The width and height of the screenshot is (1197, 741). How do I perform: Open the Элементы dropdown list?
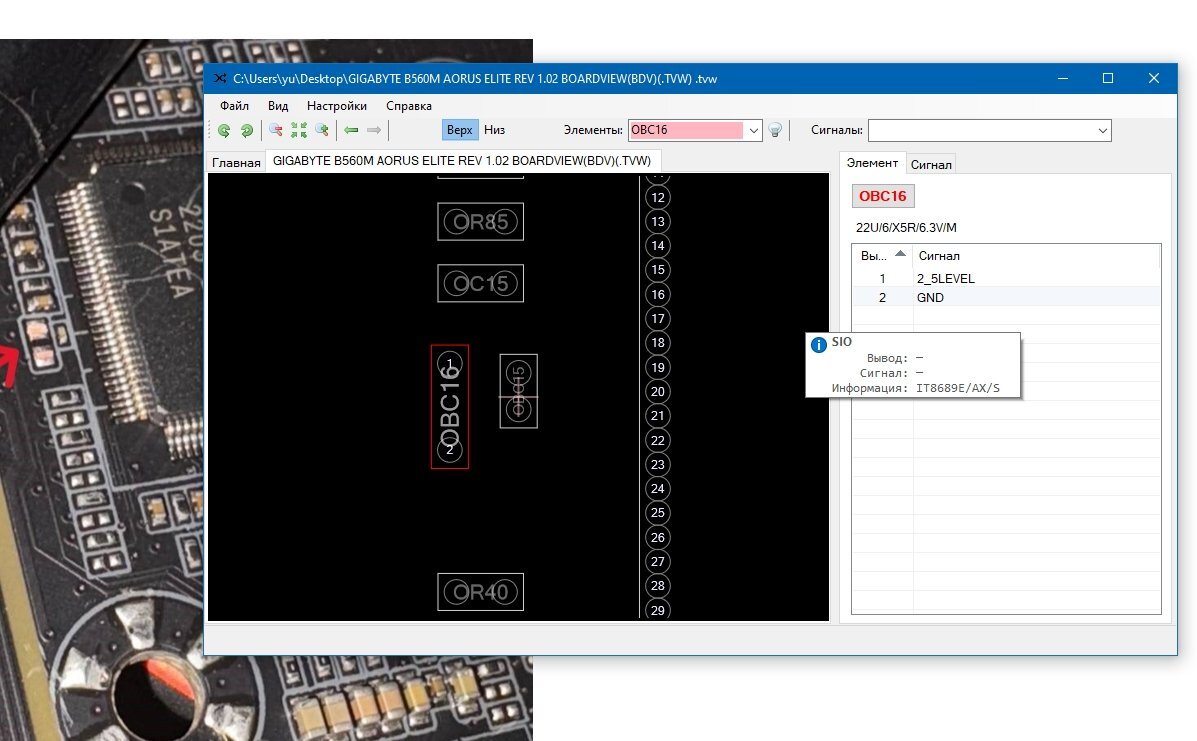point(753,130)
